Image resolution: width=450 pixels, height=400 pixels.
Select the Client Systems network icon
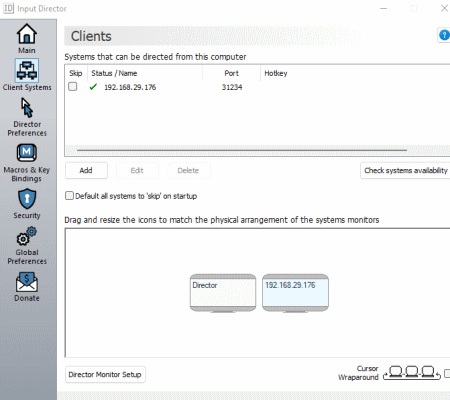(x=27, y=70)
